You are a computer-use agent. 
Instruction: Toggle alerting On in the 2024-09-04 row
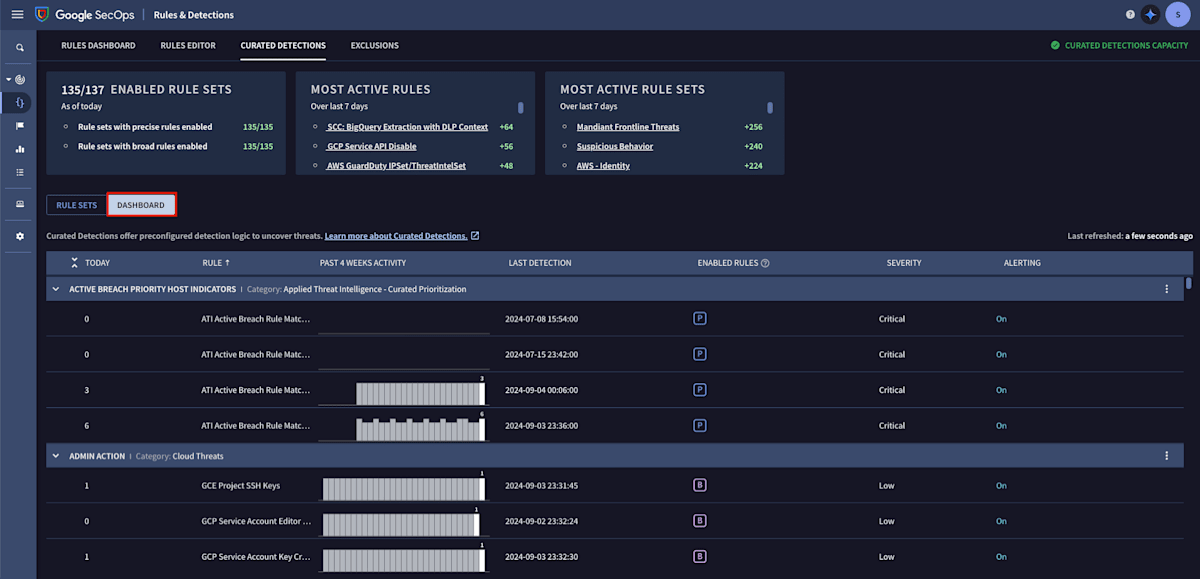(1001, 390)
